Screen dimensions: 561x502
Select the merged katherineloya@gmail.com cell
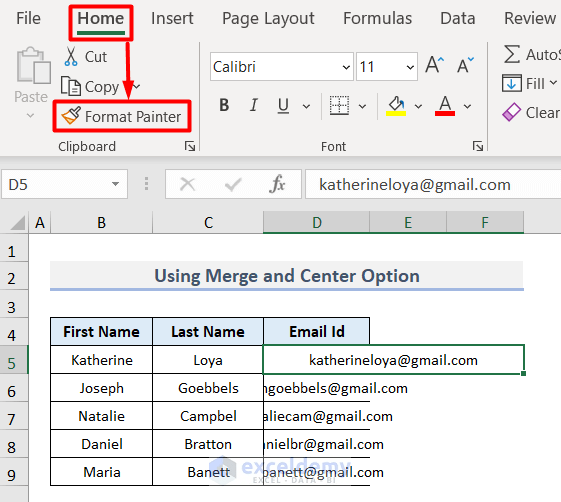click(394, 360)
